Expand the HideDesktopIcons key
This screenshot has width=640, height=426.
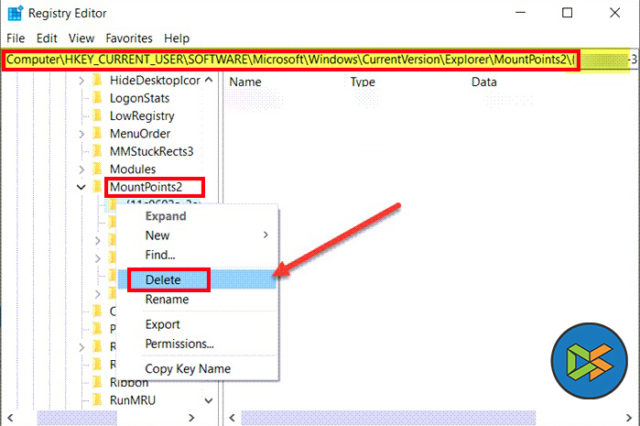(x=82, y=81)
